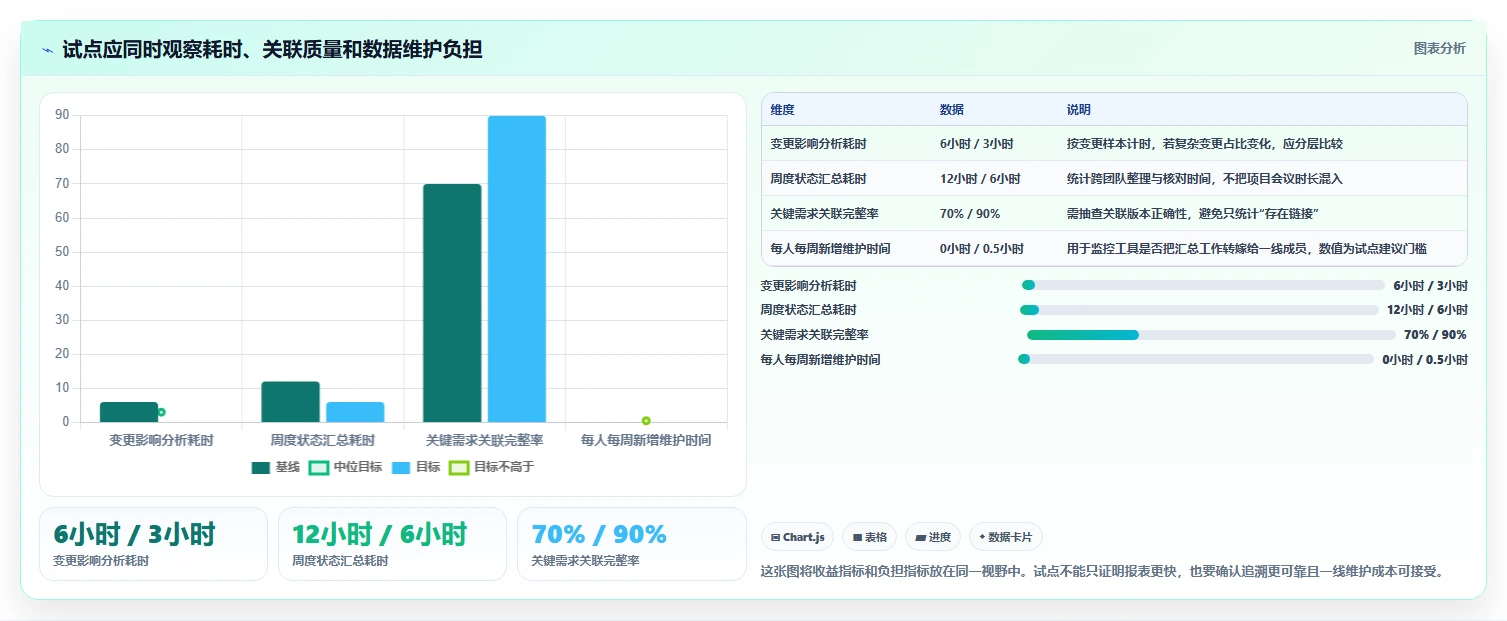The image size is (1507, 621).
Task: Click the 每人每周新增维护时间 progress bar
Action: point(1196,359)
